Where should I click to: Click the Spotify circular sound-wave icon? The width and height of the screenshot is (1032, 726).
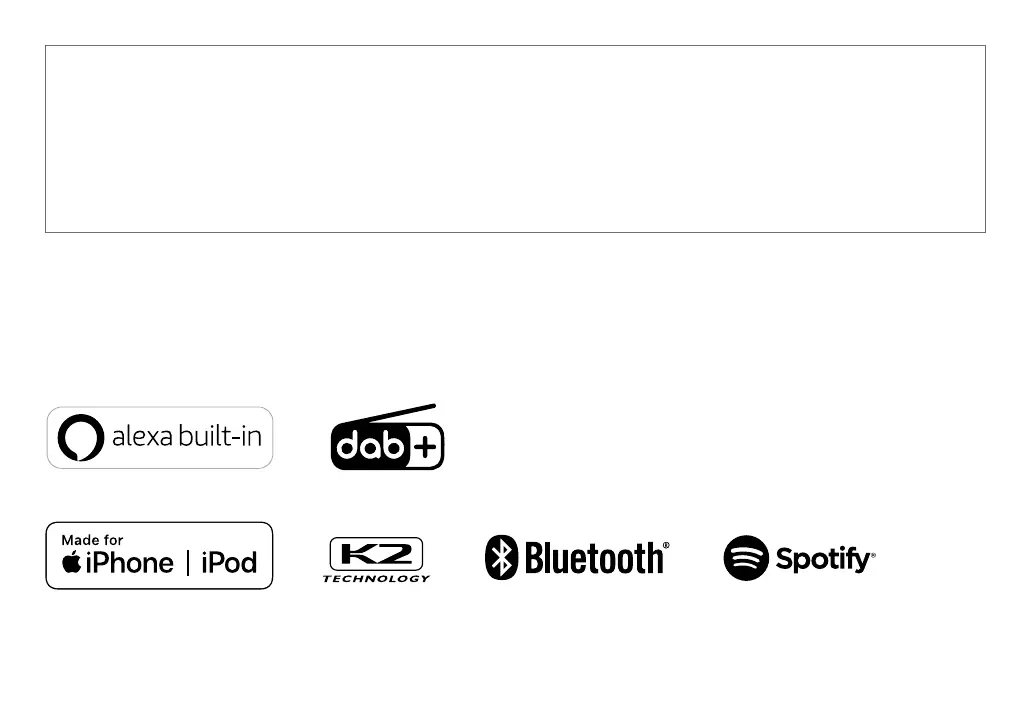pos(746,557)
